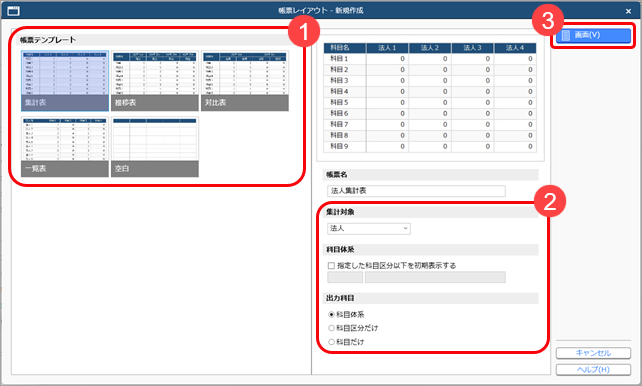The image size is (642, 386).
Task: Click the long disabled 科目区分 name field
Action: coord(435,278)
